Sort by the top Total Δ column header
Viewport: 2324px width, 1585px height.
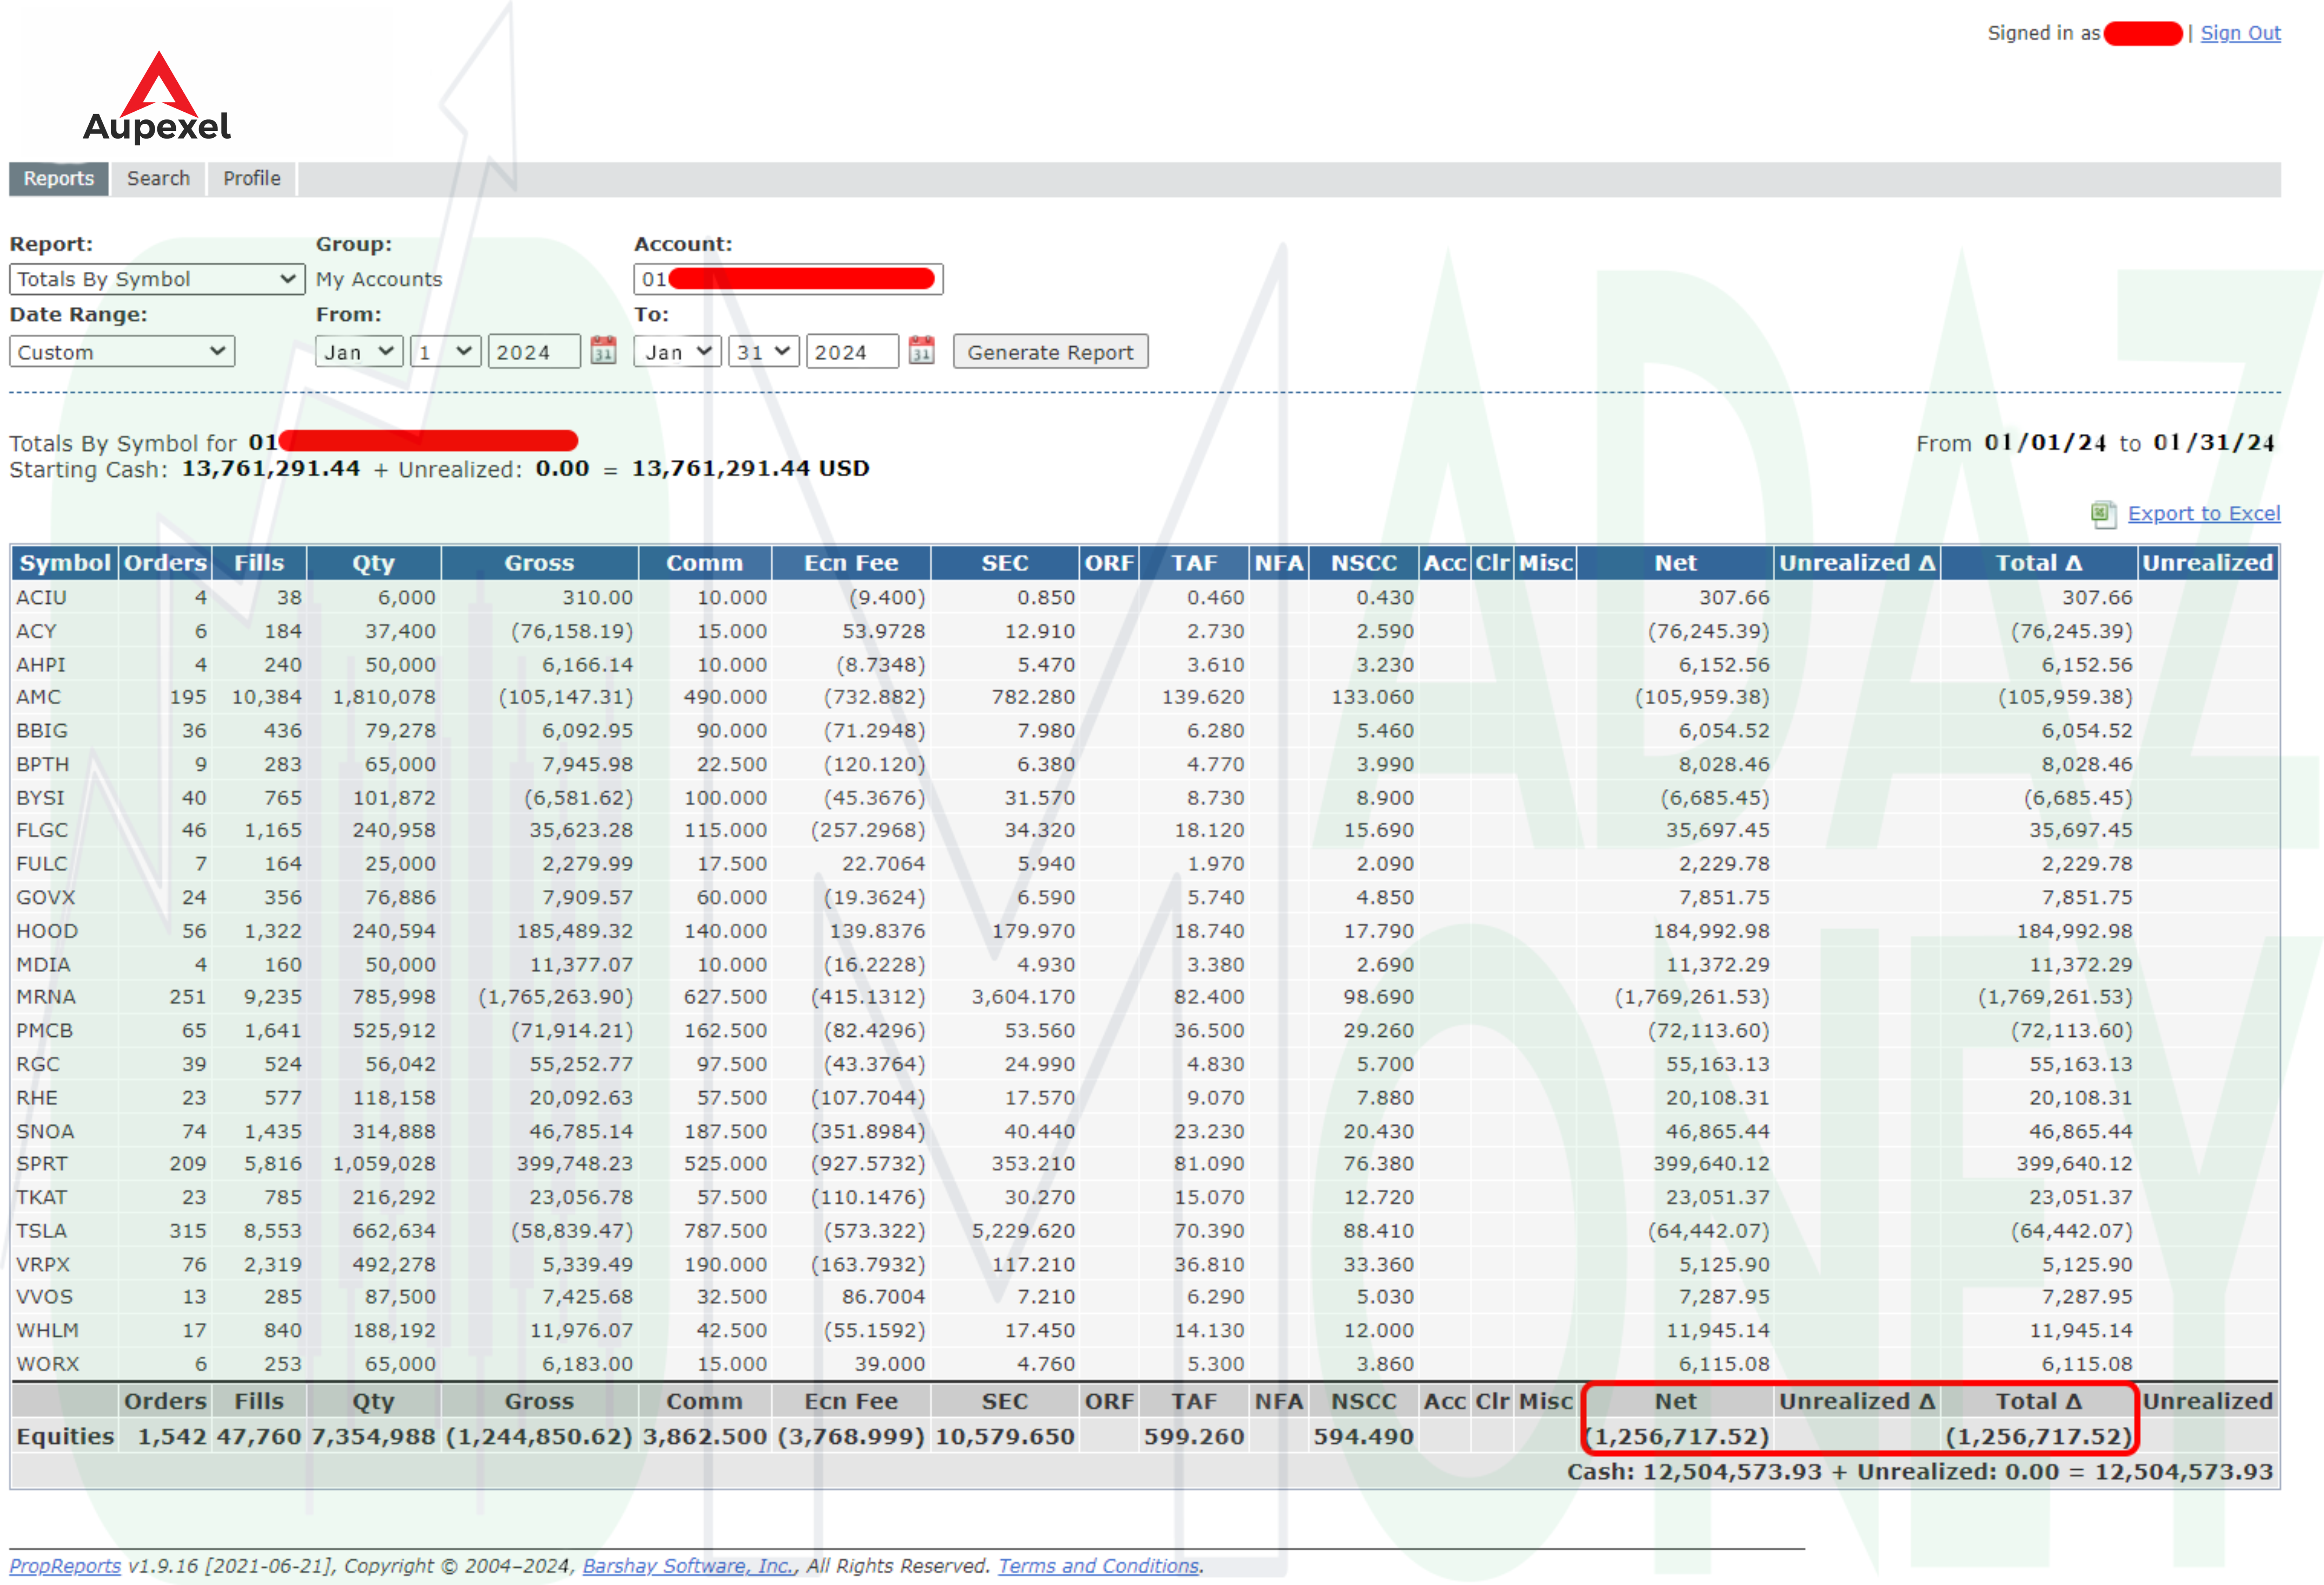pos(2039,563)
